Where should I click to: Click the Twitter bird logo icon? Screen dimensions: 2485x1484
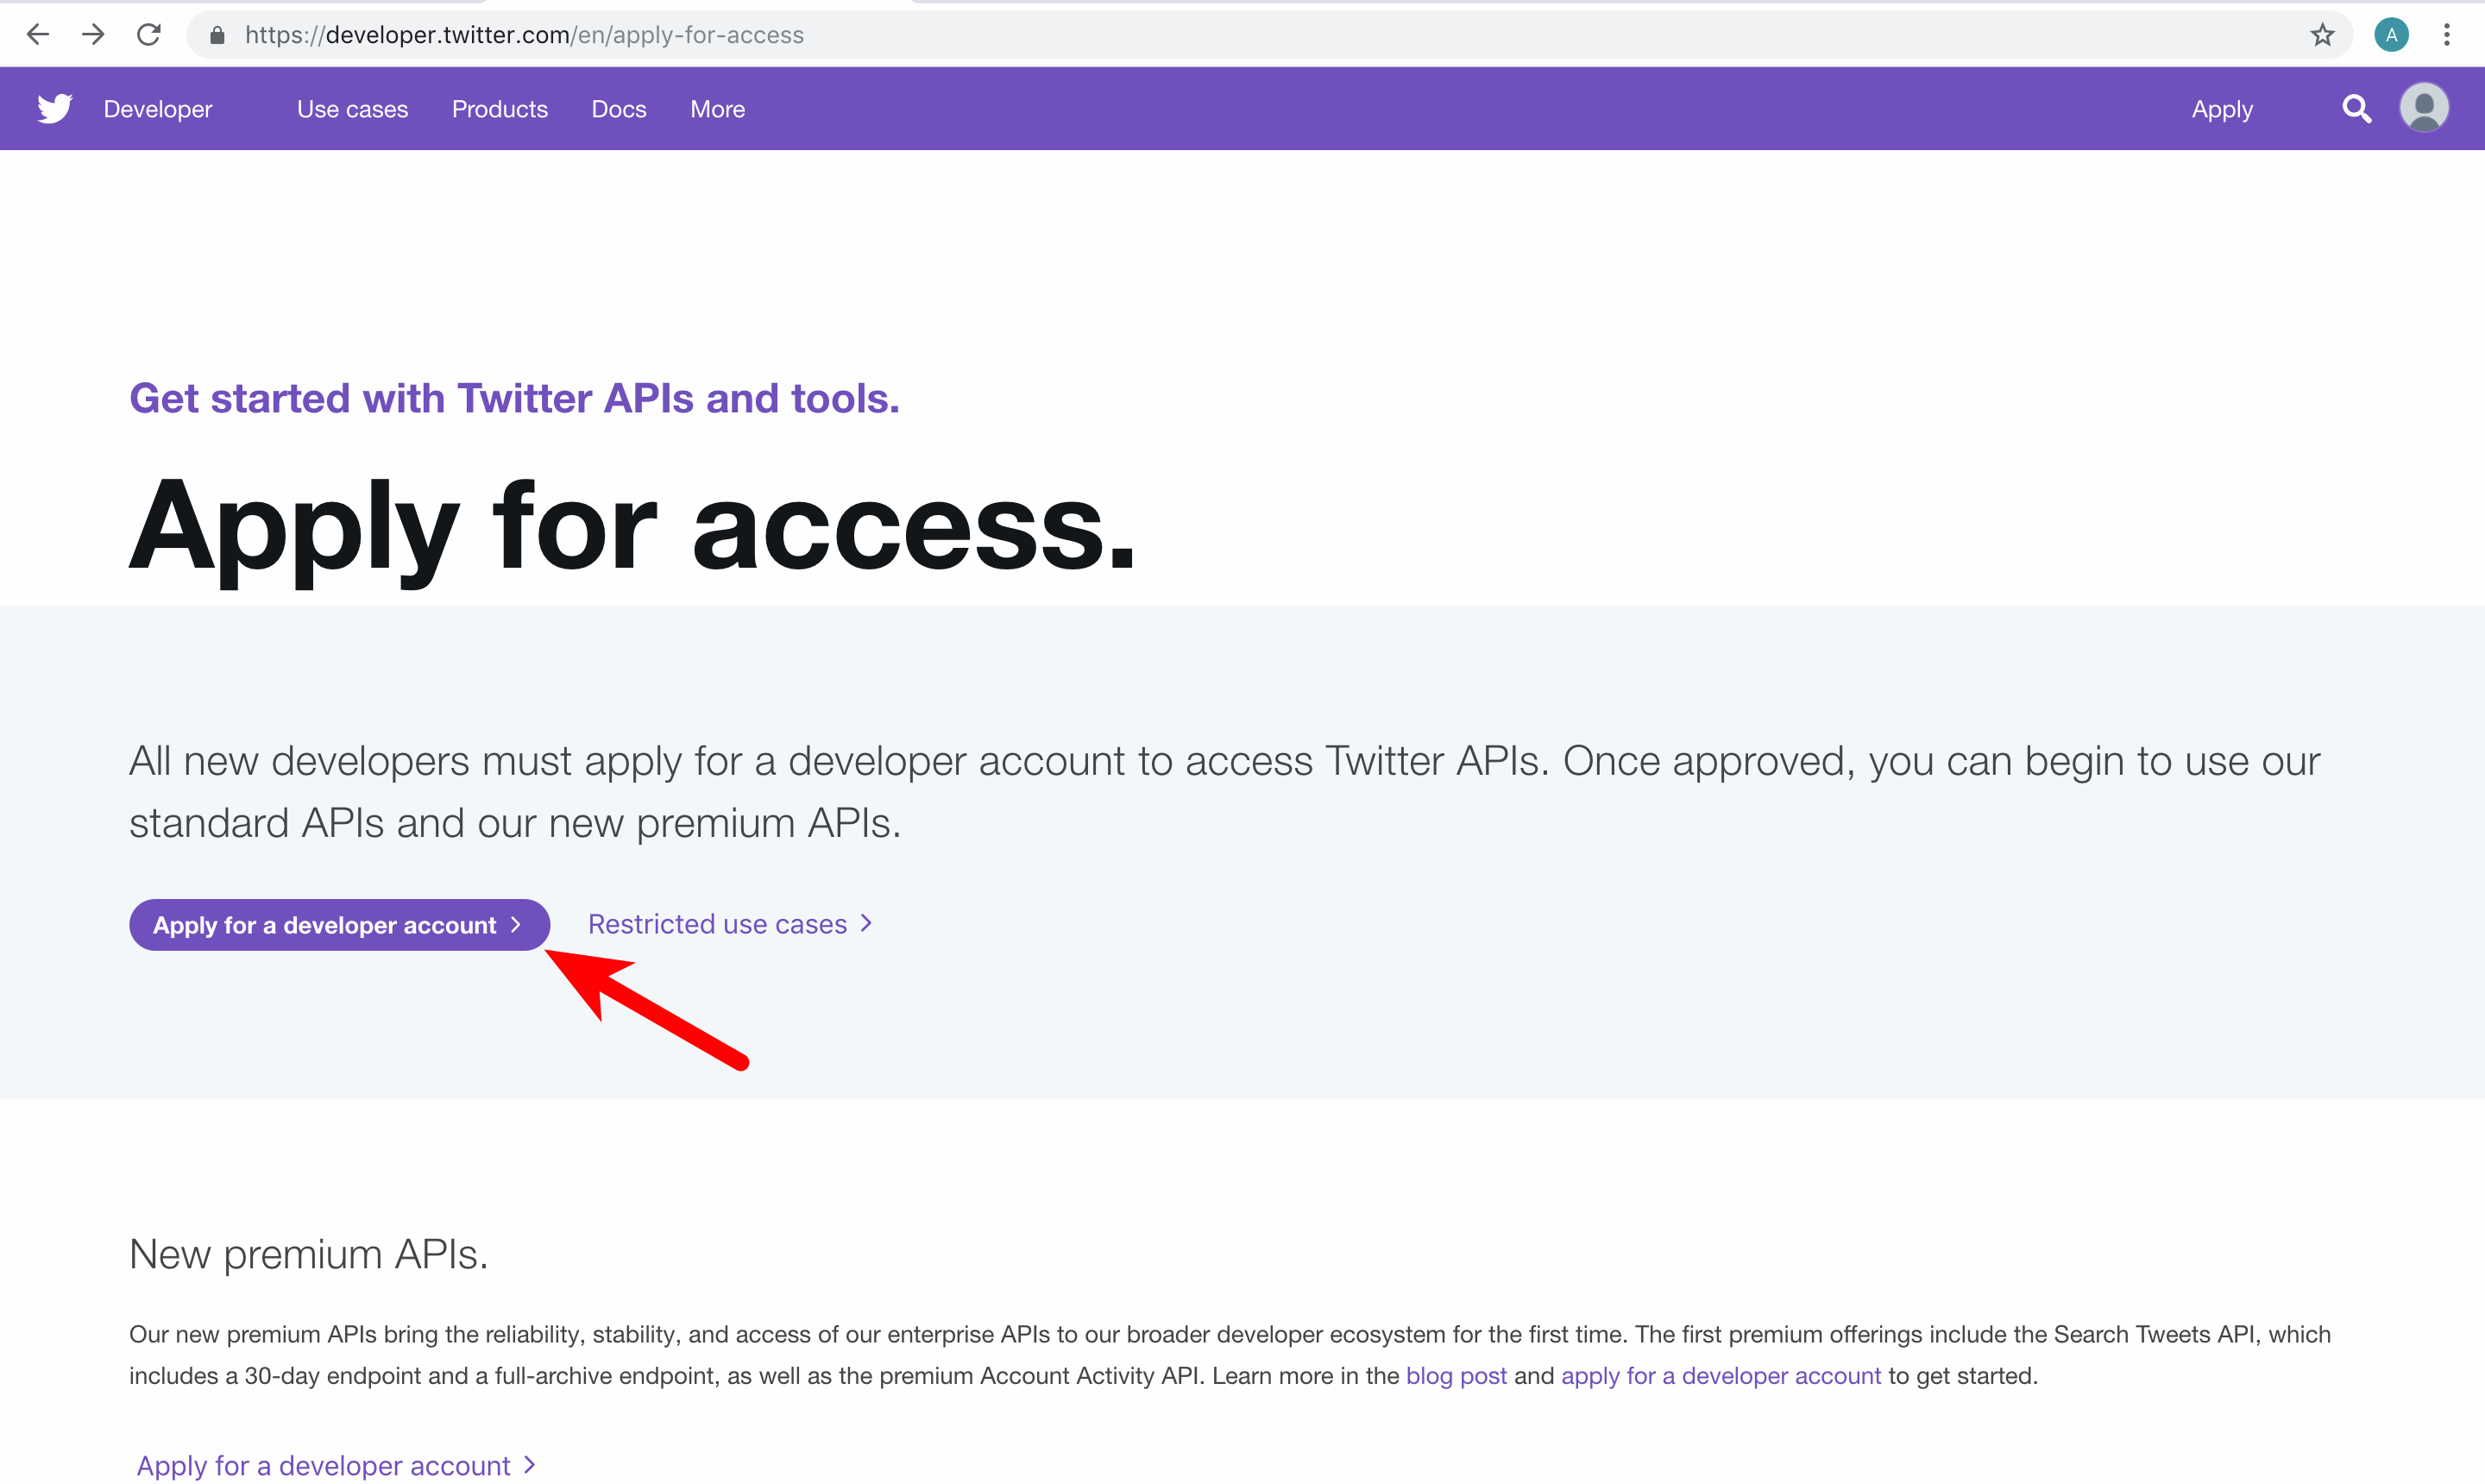point(54,108)
